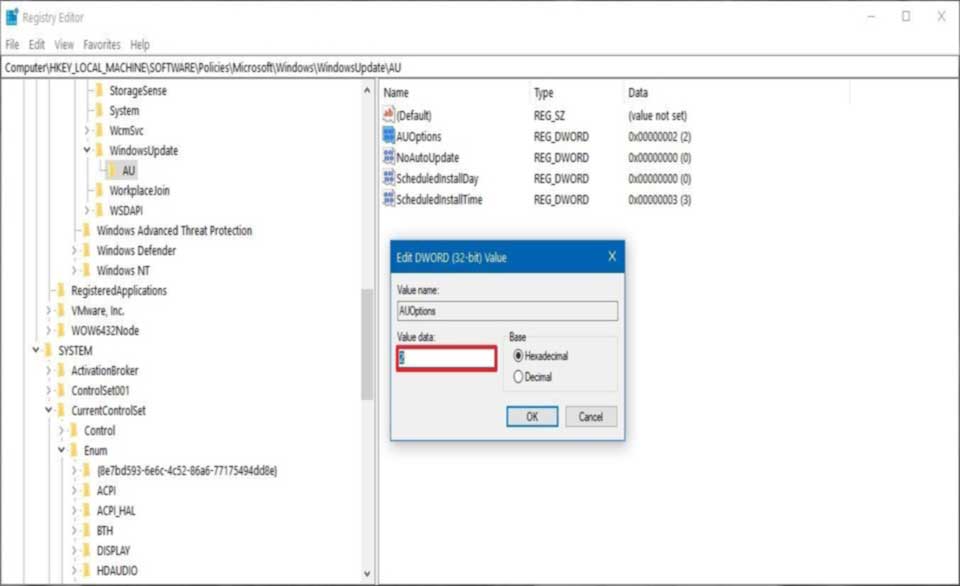Click the registry path address bar
Viewport: 960px width, 586px height.
(479, 67)
